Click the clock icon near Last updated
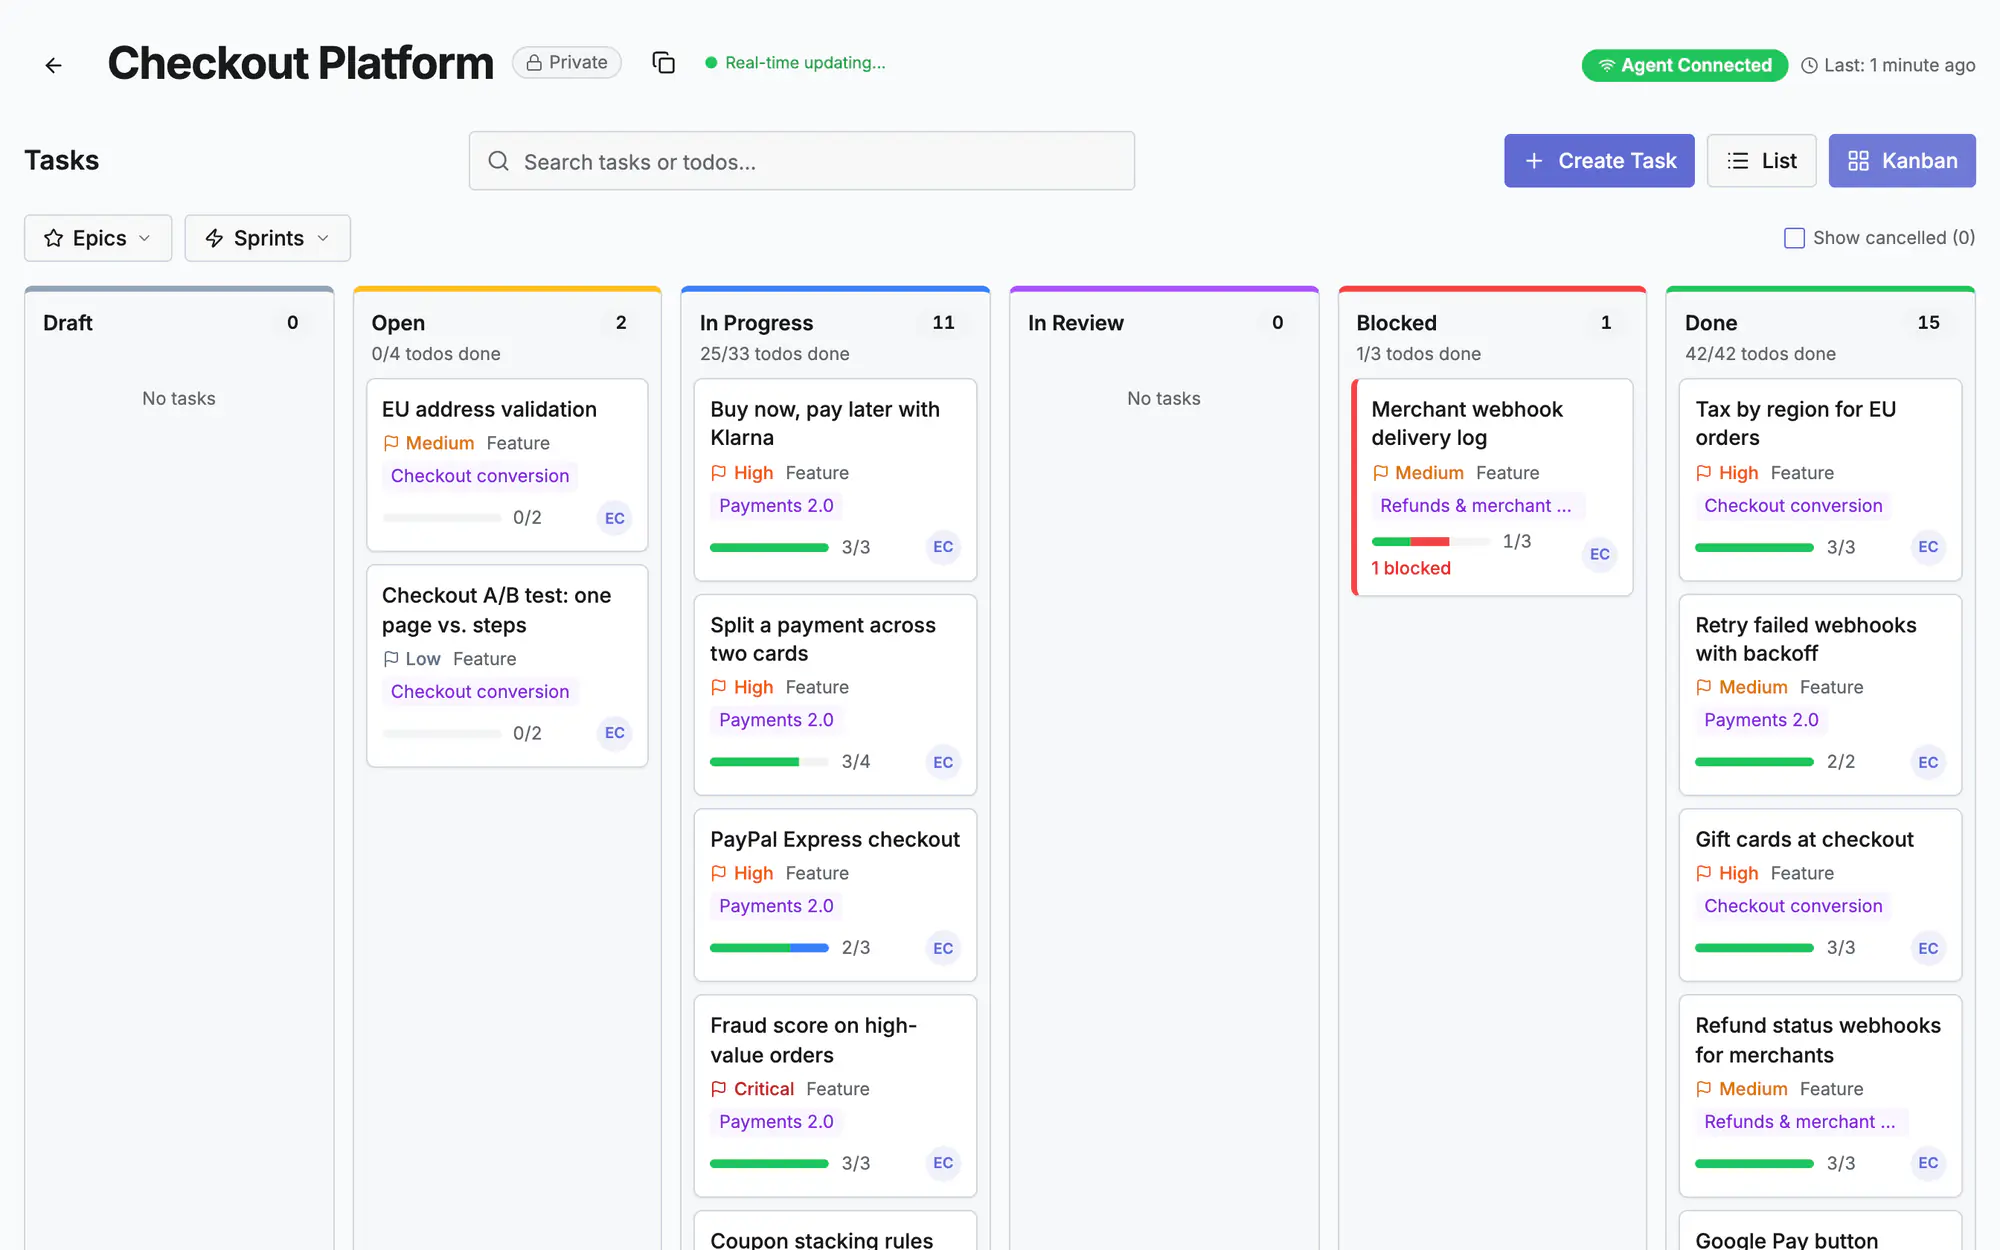Viewport: 2000px width, 1250px height. pyautogui.click(x=1809, y=66)
